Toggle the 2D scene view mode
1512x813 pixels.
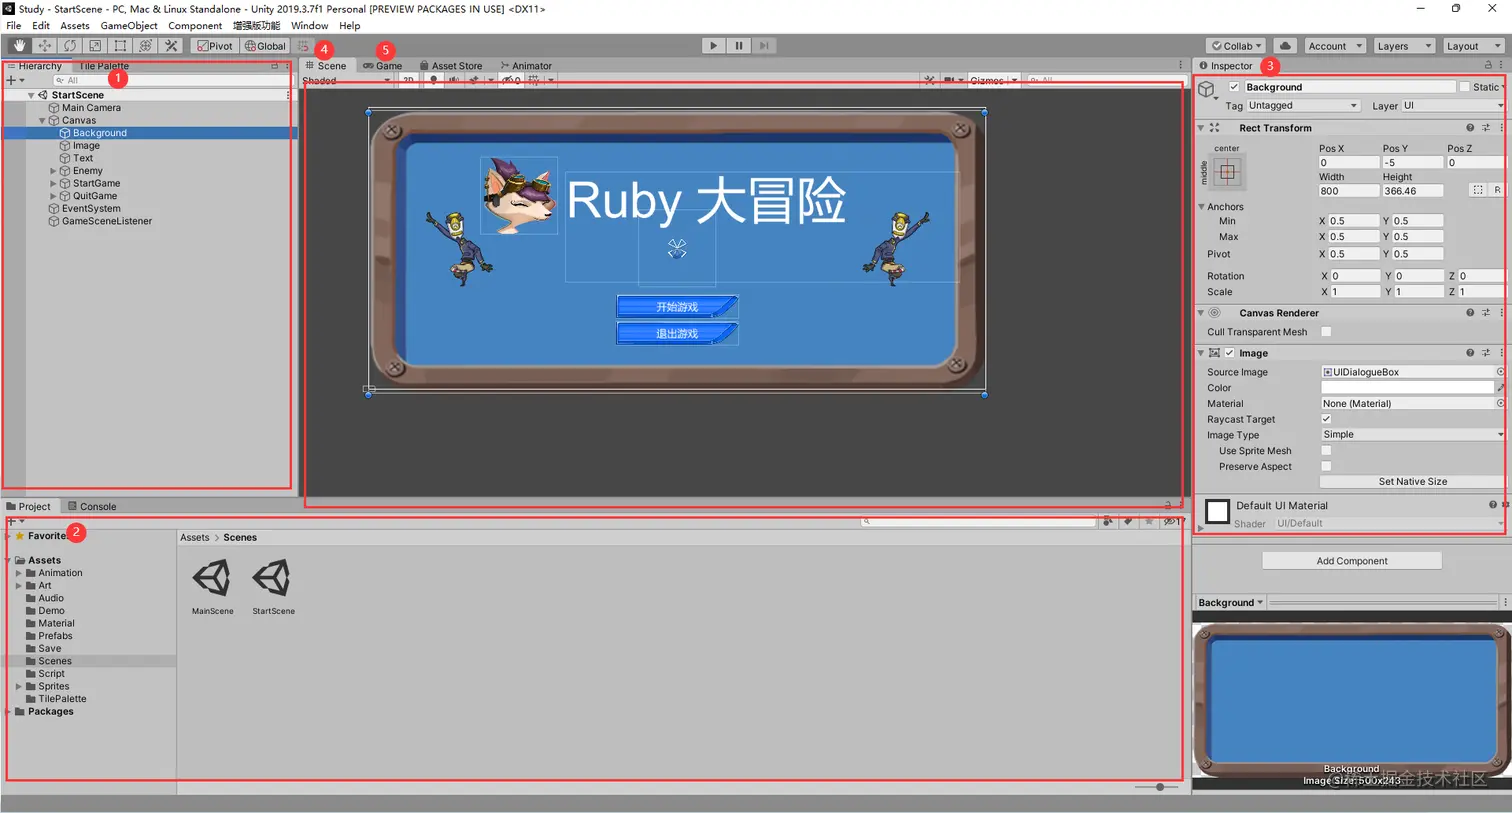[x=409, y=80]
